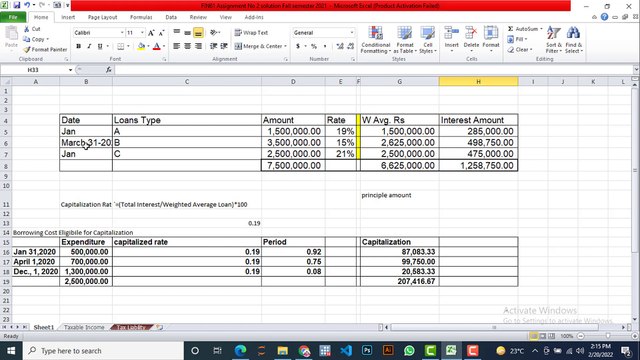
Task: Toggle Wrap Text
Action: (251, 33)
